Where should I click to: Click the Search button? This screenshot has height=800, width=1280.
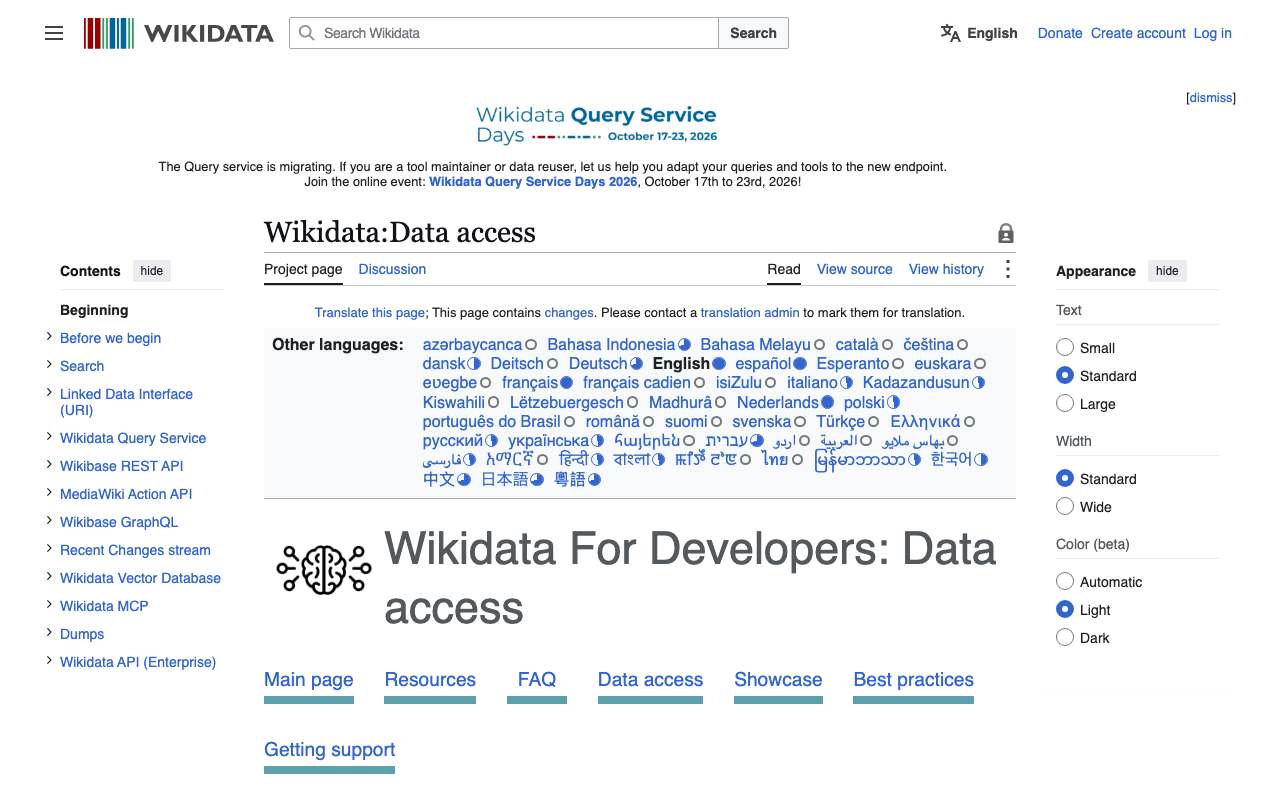[x=753, y=33]
